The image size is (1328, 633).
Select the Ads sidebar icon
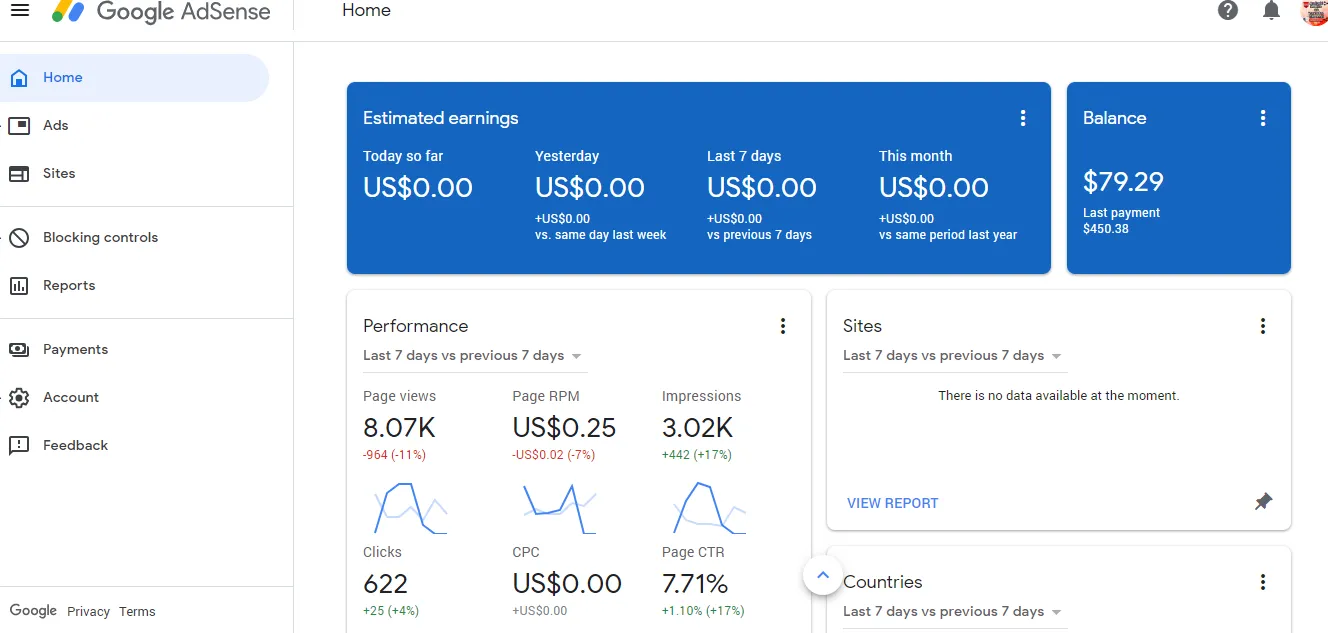click(18, 125)
